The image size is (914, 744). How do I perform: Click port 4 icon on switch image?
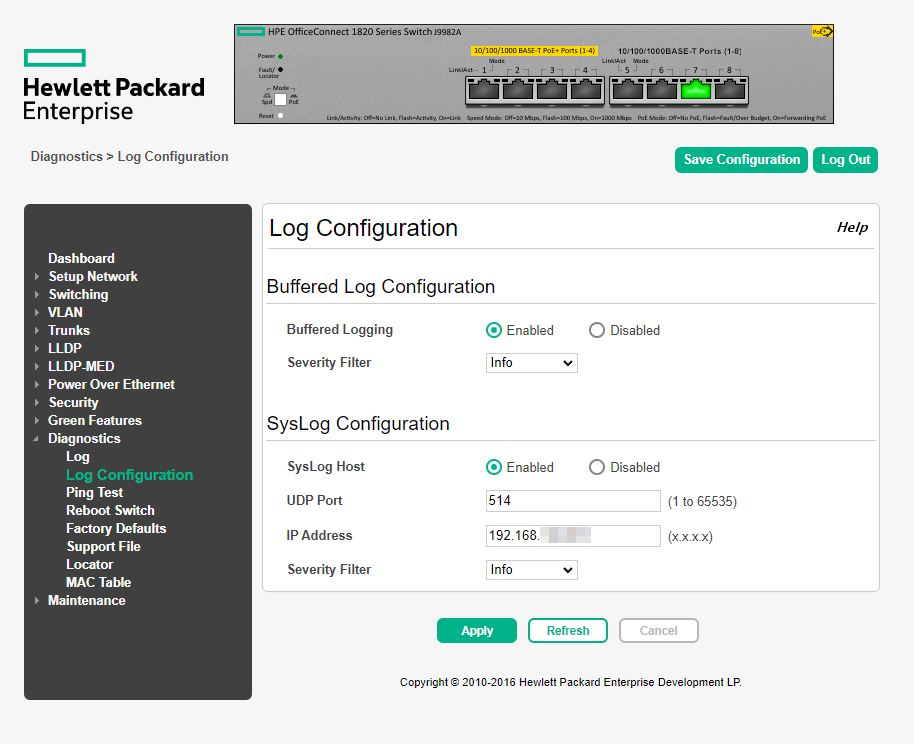(586, 90)
